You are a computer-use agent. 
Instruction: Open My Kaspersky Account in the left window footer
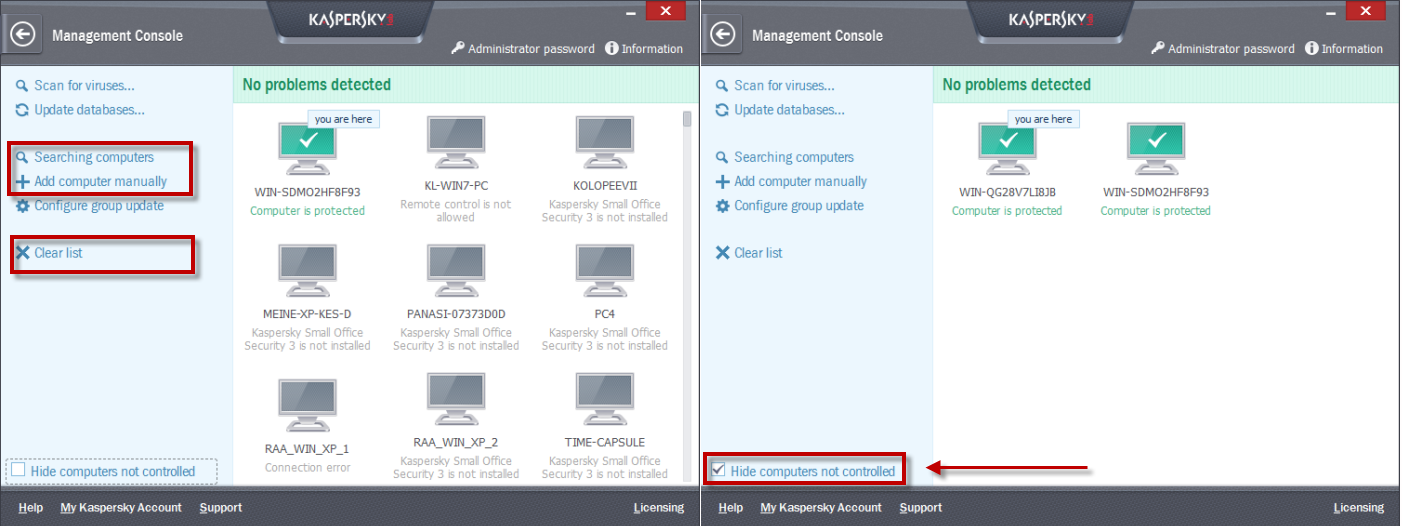121,508
